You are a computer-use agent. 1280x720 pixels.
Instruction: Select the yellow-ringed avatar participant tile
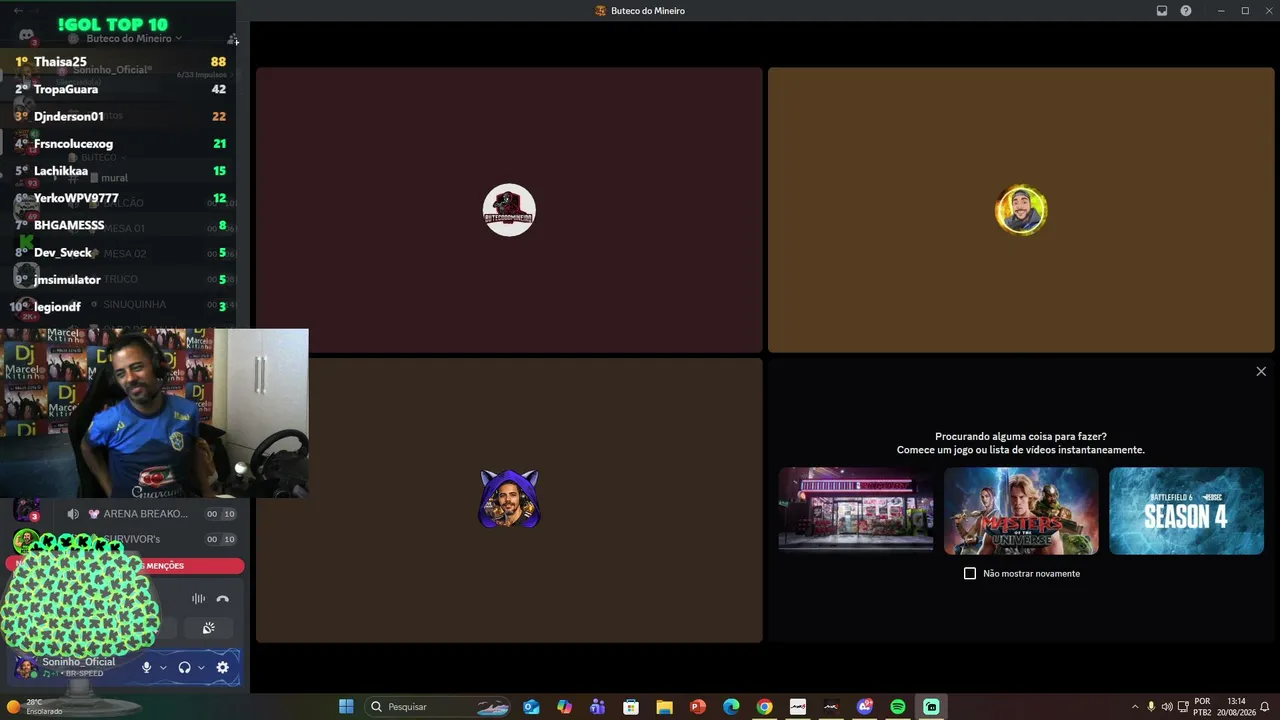(1021, 210)
